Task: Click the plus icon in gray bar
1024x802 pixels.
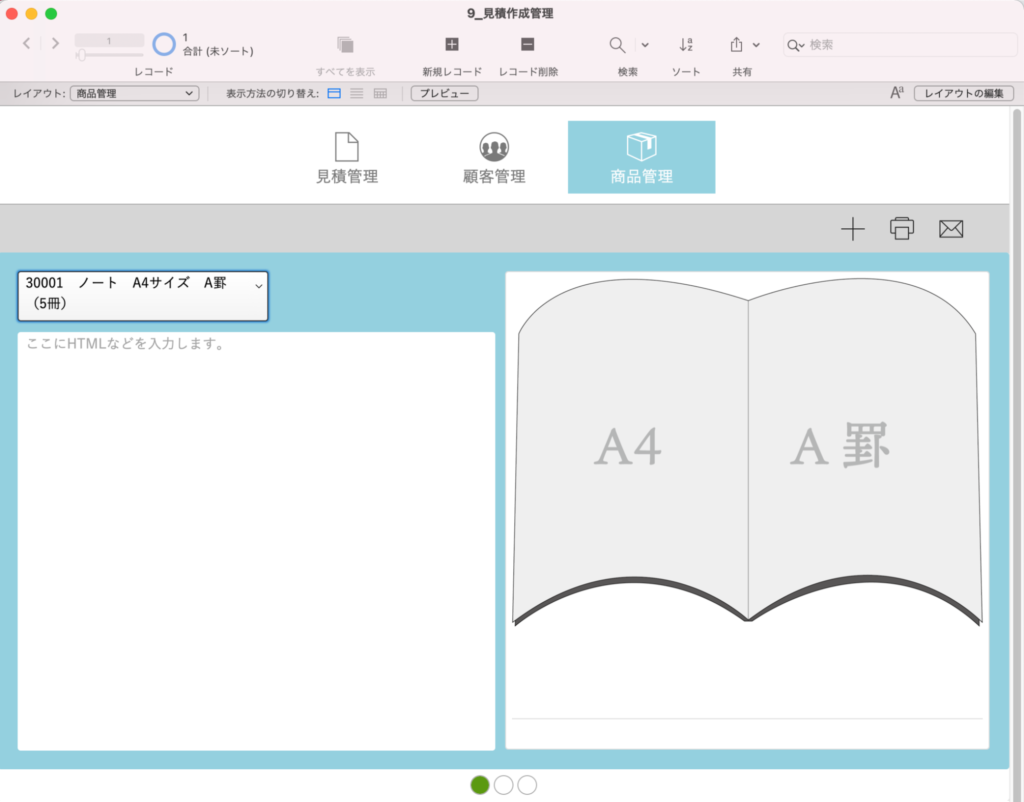Action: tap(852, 229)
